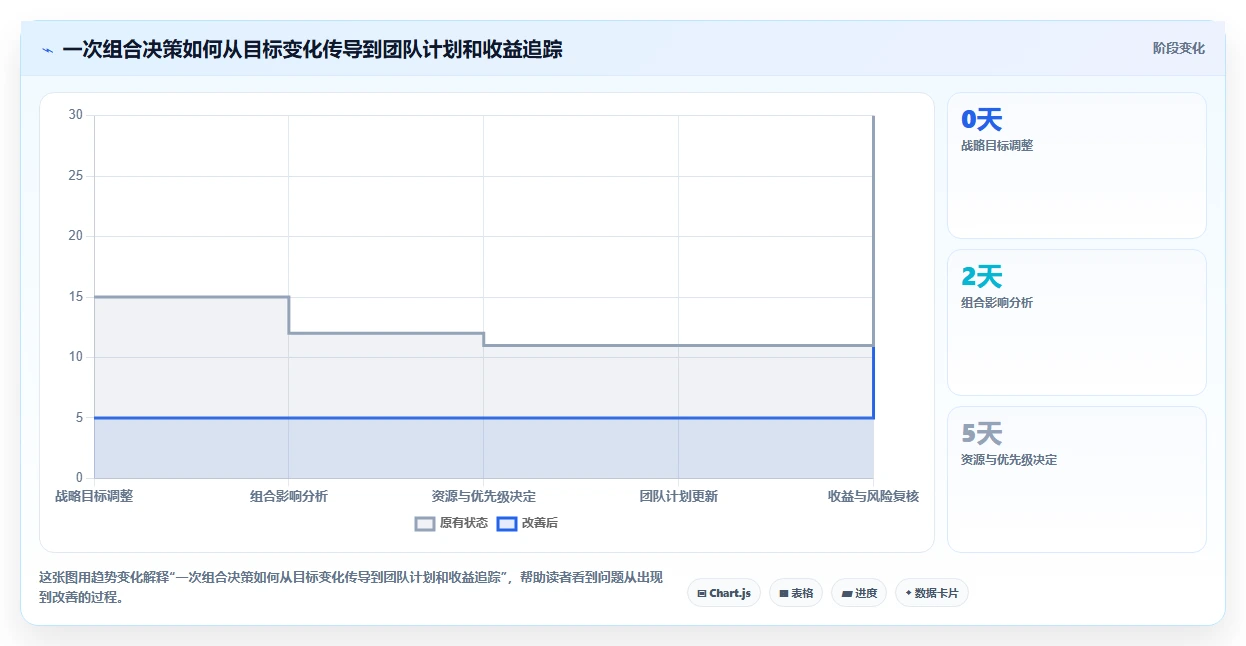Click the 阶段变化 label in header
Image resolution: width=1246 pixels, height=646 pixels.
[1178, 48]
